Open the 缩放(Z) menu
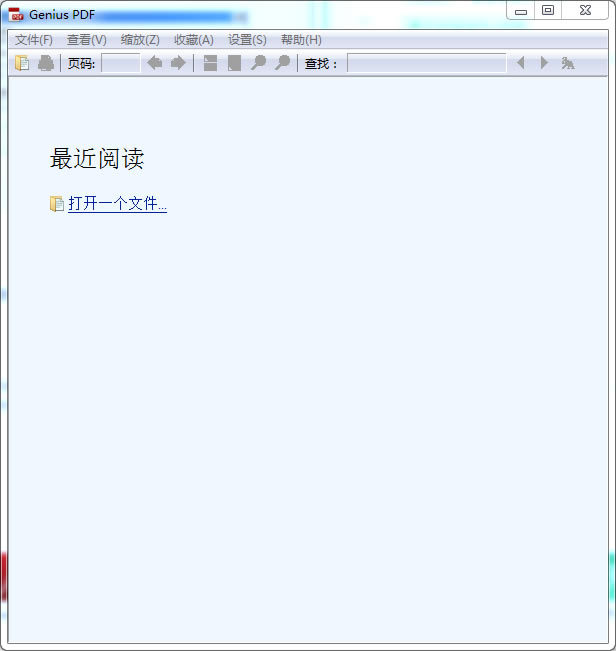This screenshot has height=651, width=616. click(x=140, y=40)
